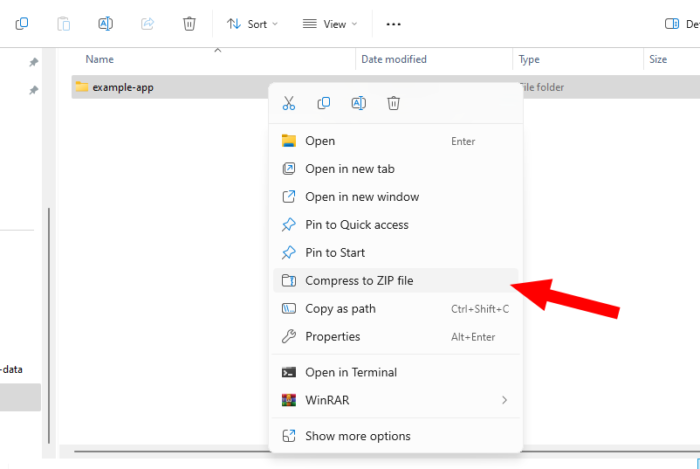Select Compress to ZIP file
The height and width of the screenshot is (469, 700).
click(x=396, y=281)
